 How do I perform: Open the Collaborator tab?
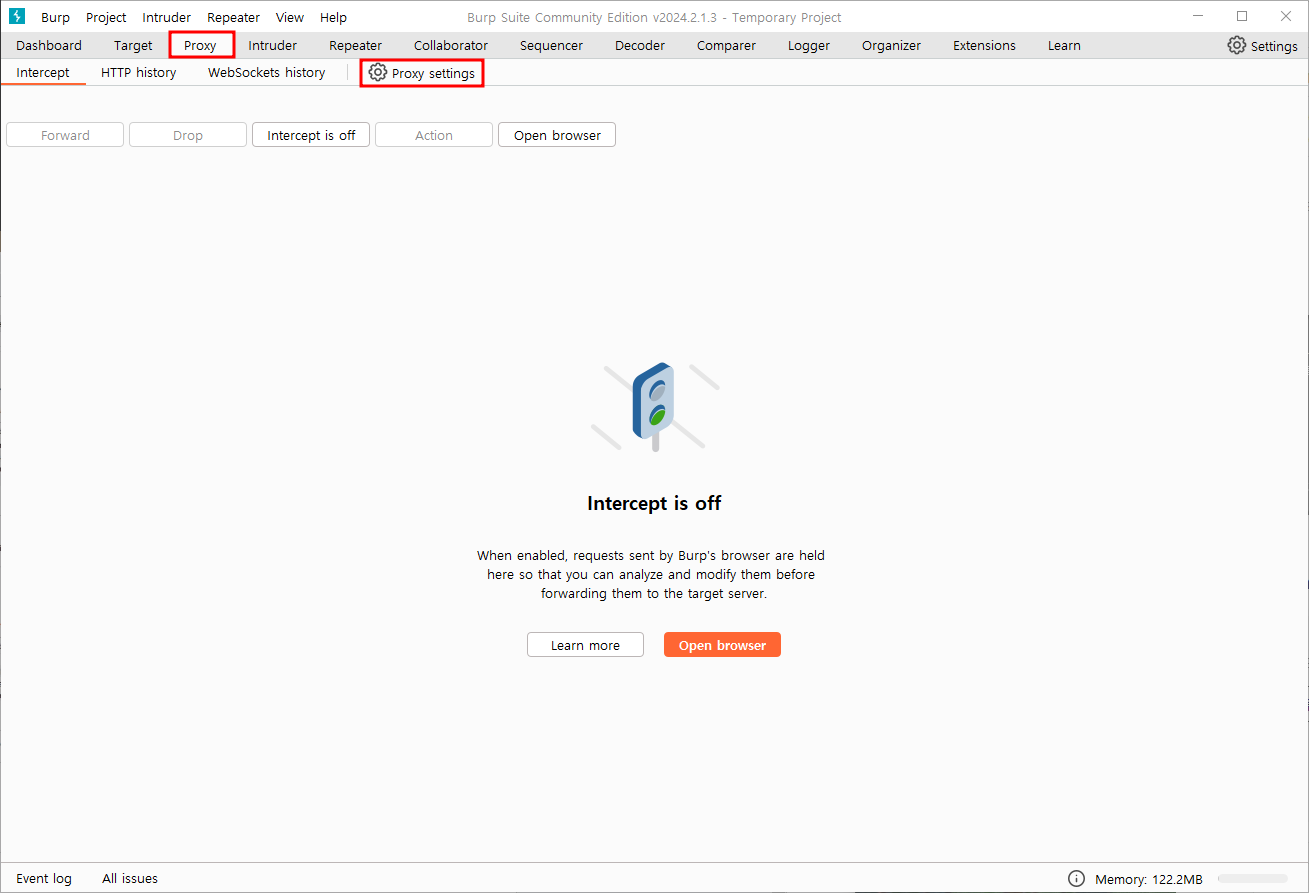coord(451,45)
